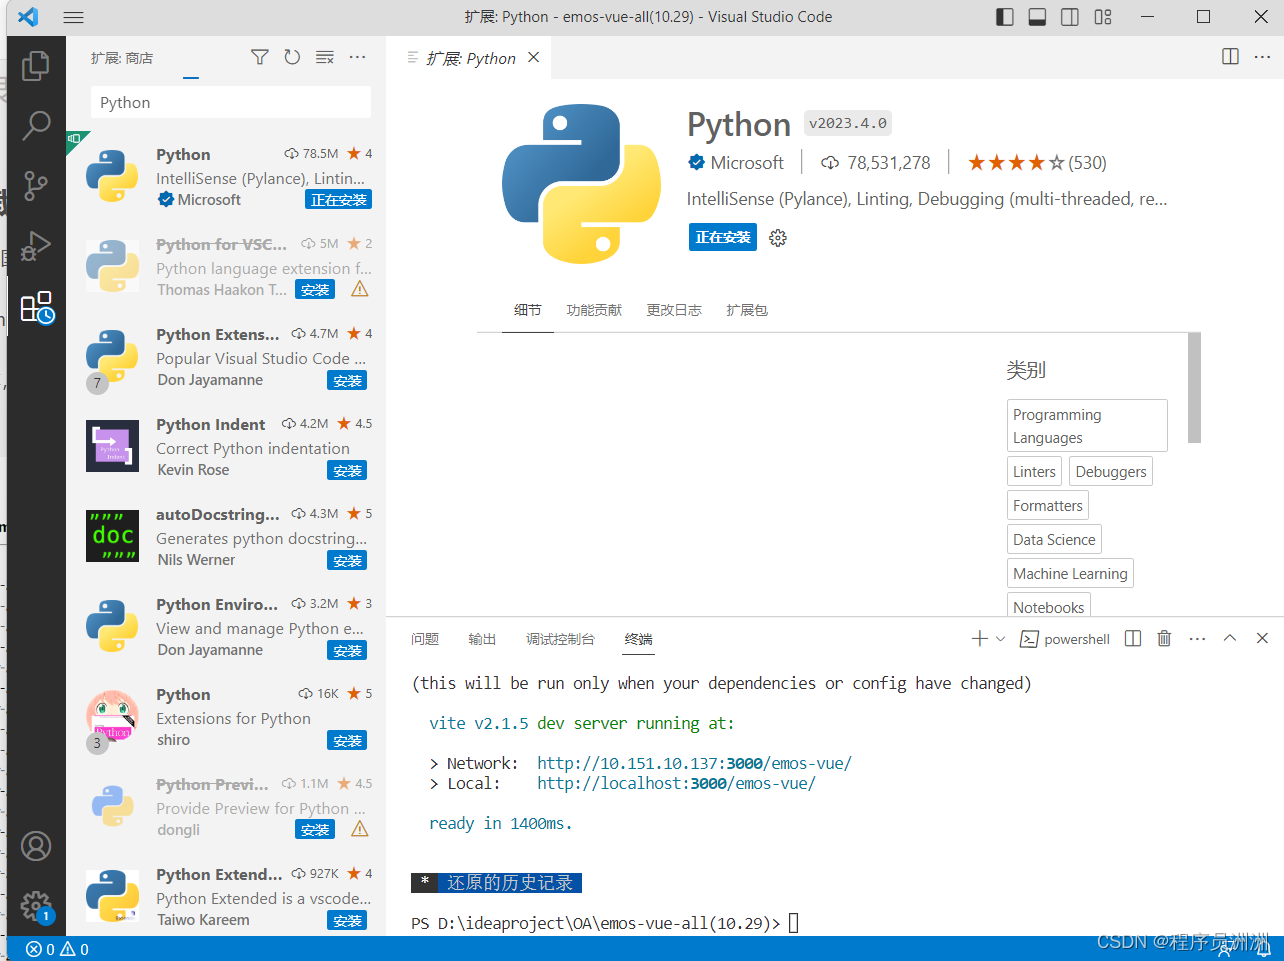Open the localhost:3000 URL in terminal

[676, 783]
